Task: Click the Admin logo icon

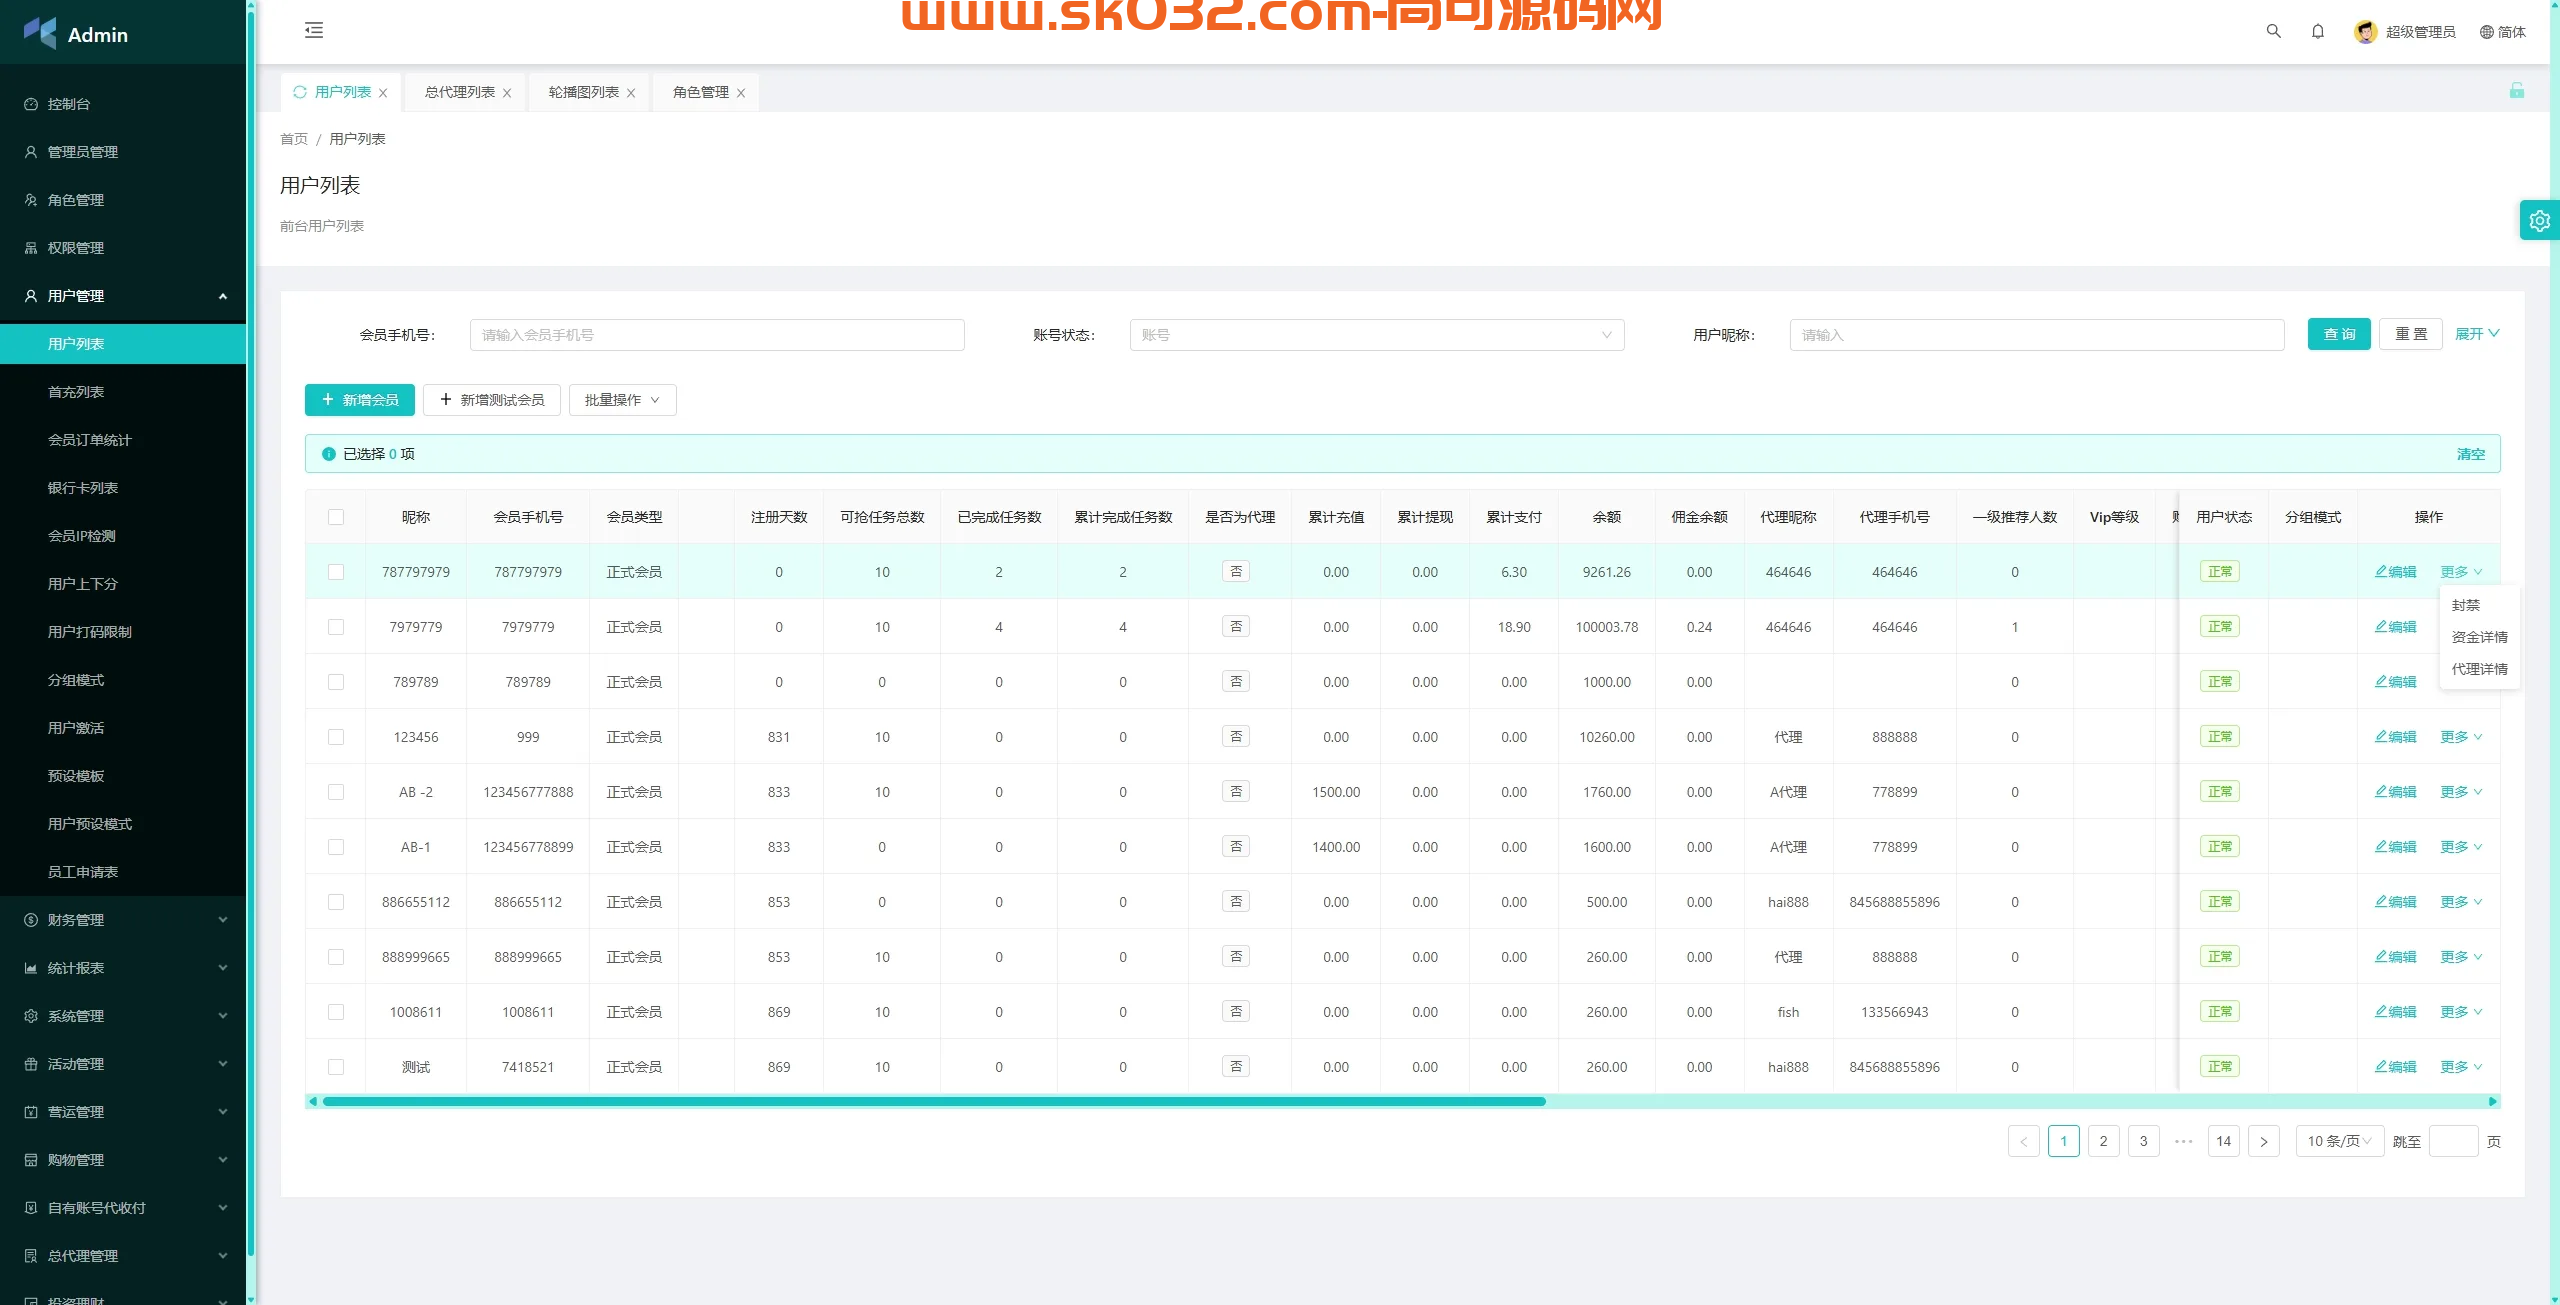Action: 40,33
